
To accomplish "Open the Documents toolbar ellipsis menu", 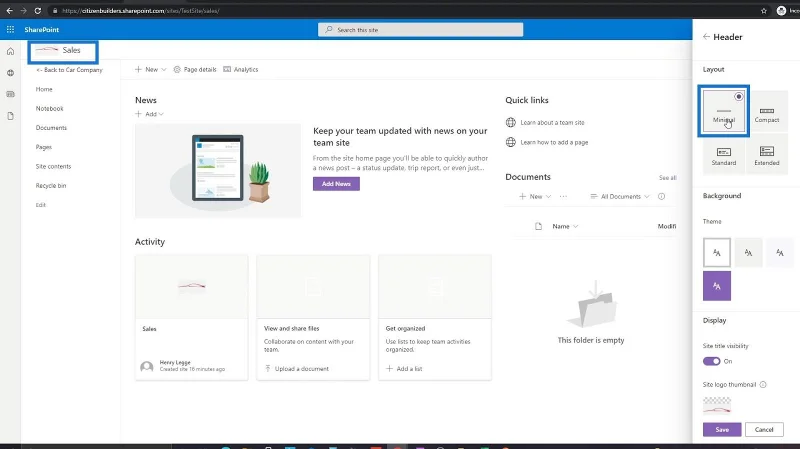I will point(563,196).
